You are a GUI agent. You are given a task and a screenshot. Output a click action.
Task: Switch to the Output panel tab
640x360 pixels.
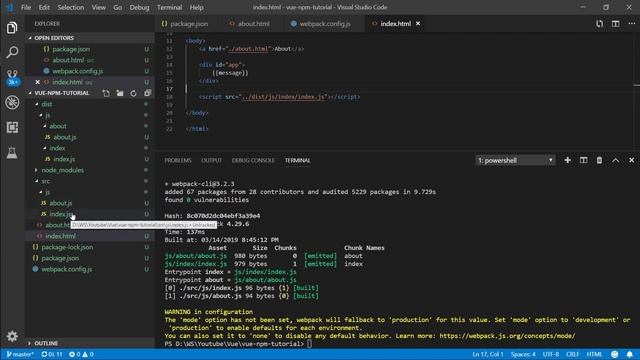(x=211, y=160)
